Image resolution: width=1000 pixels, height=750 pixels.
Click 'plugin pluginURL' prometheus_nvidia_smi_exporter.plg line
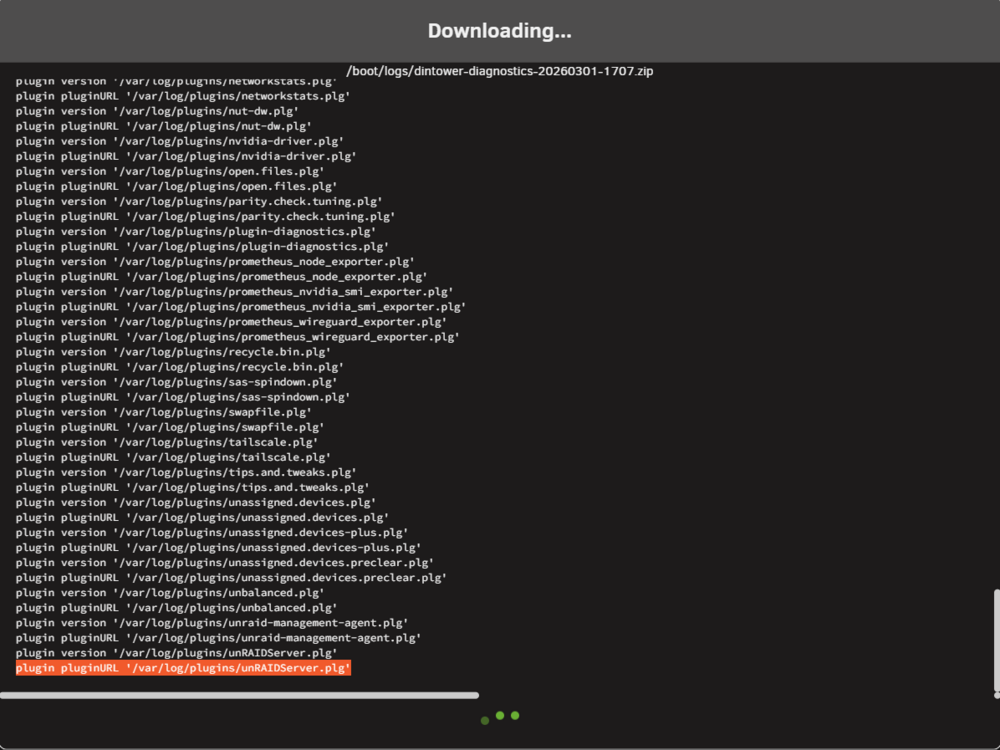coord(241,307)
